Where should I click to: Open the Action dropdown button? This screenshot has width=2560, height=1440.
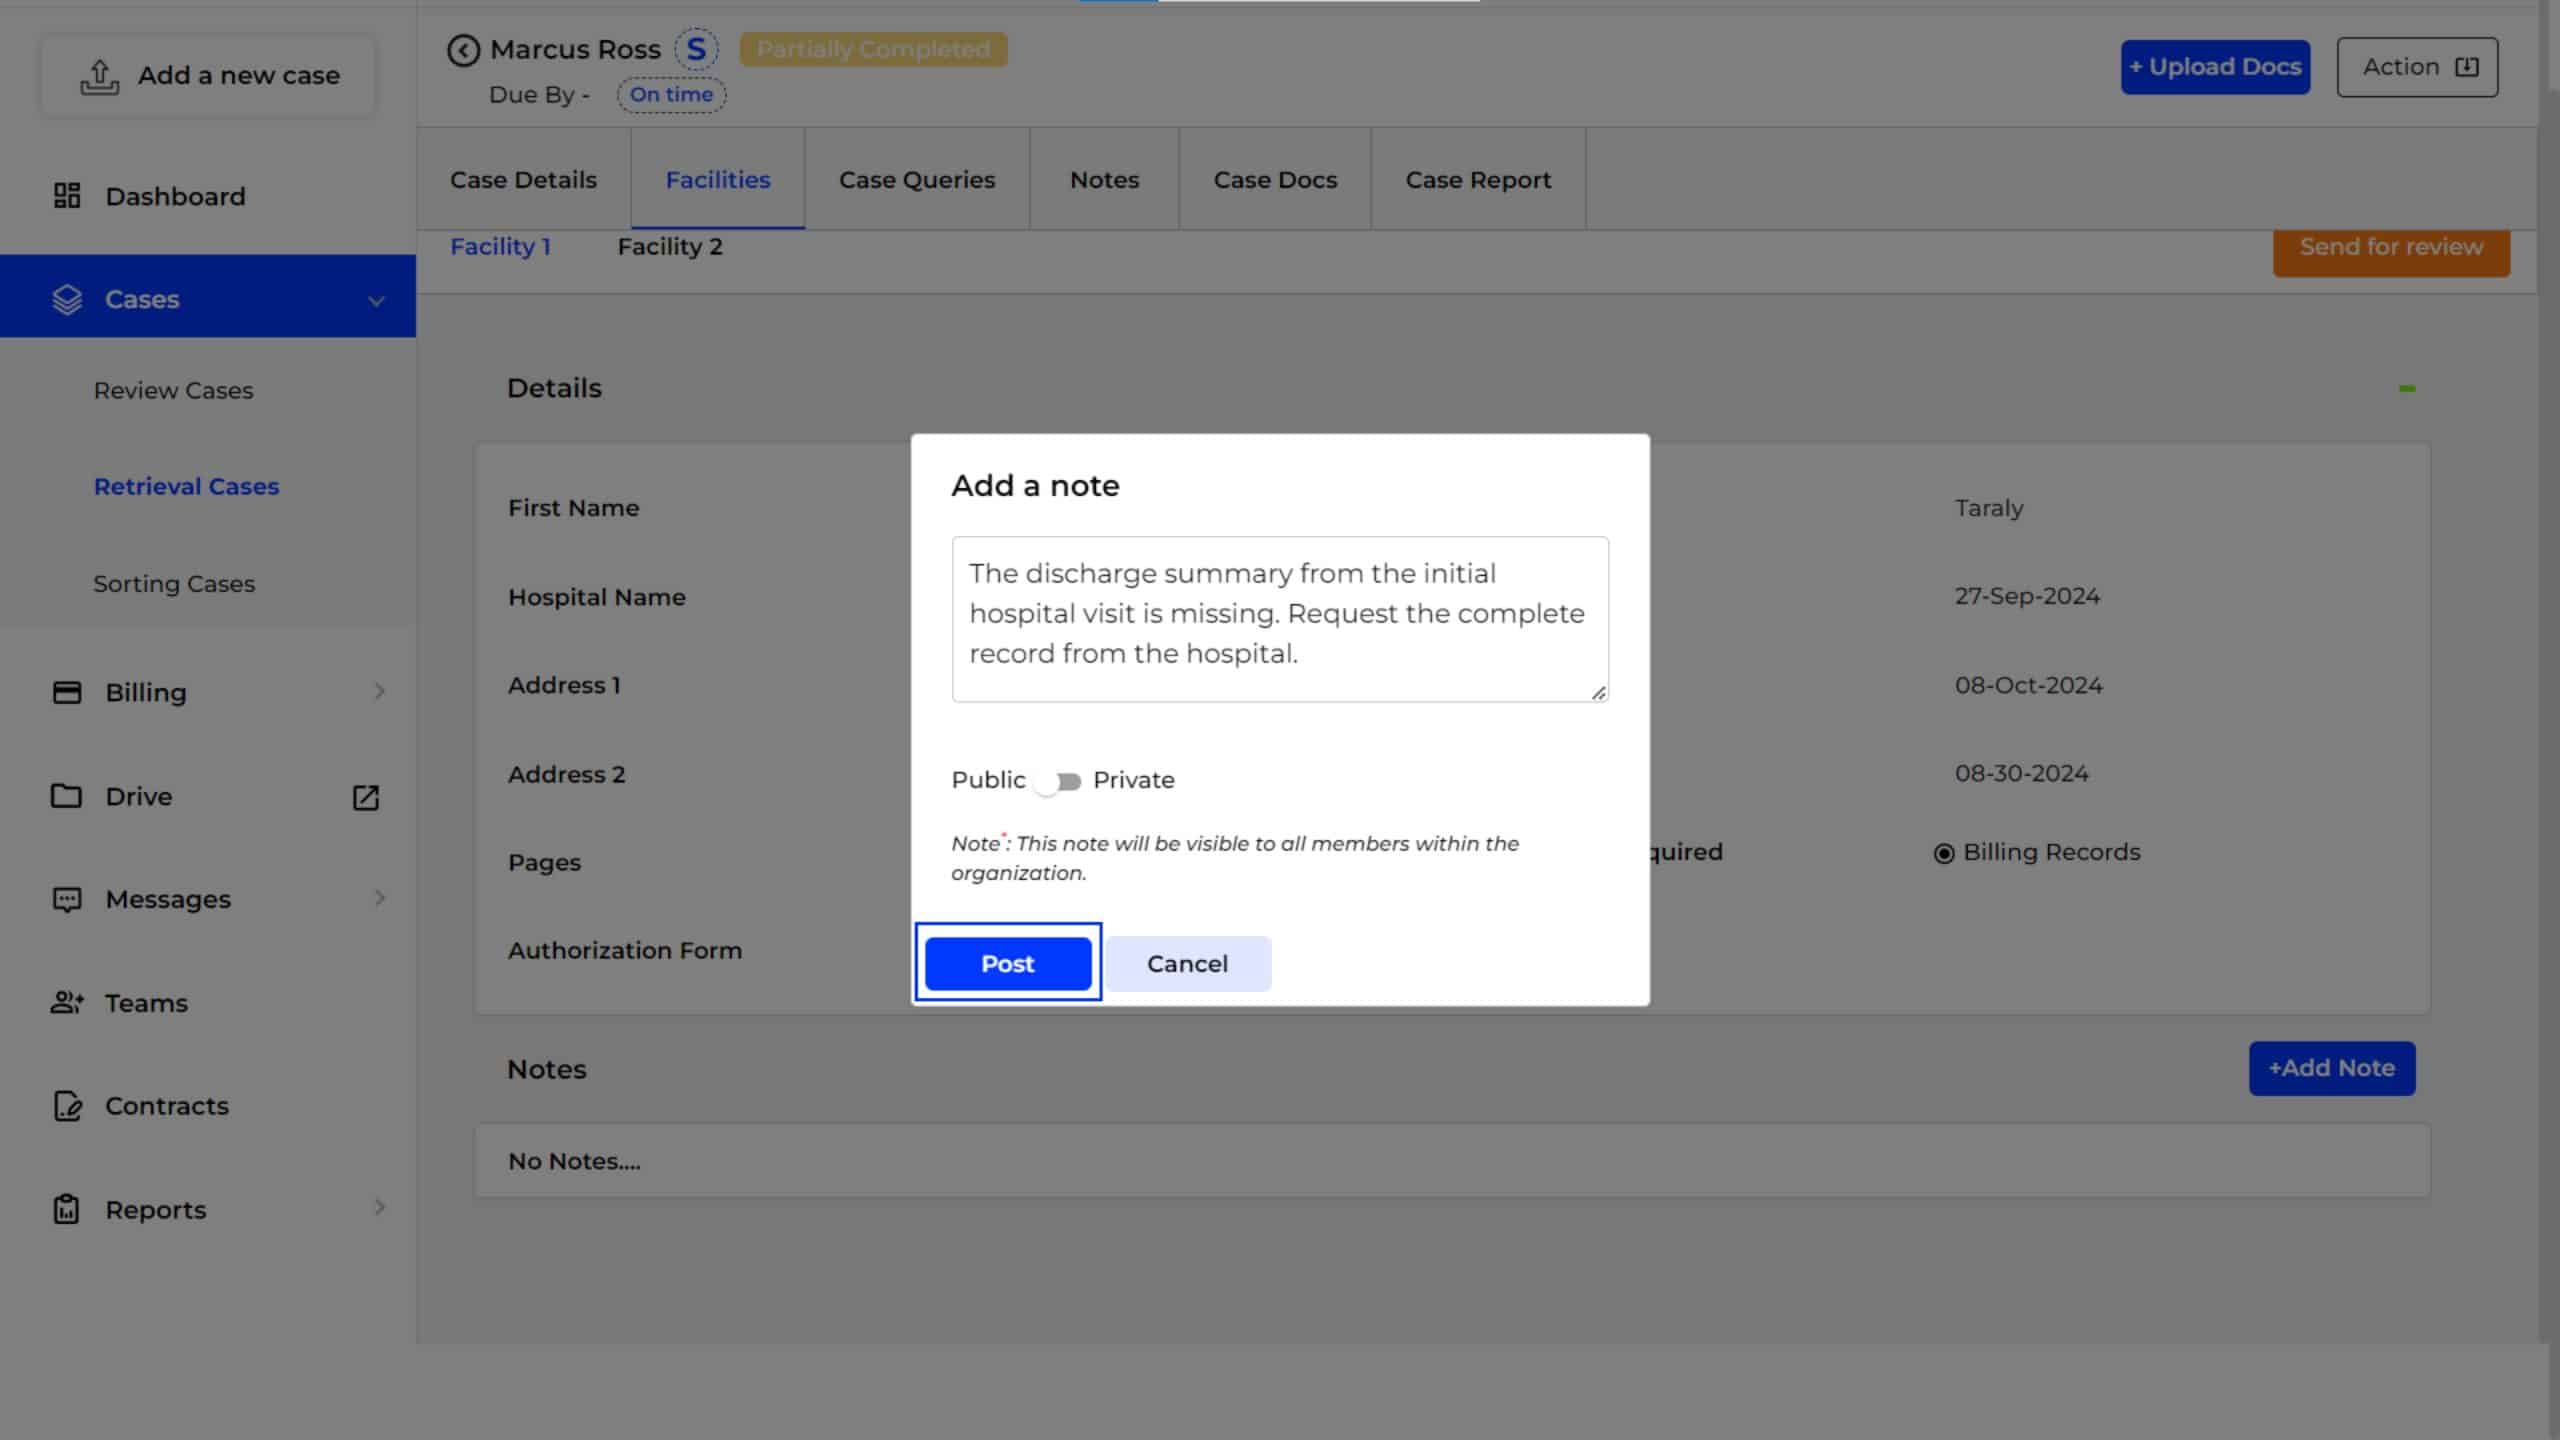click(x=2417, y=67)
